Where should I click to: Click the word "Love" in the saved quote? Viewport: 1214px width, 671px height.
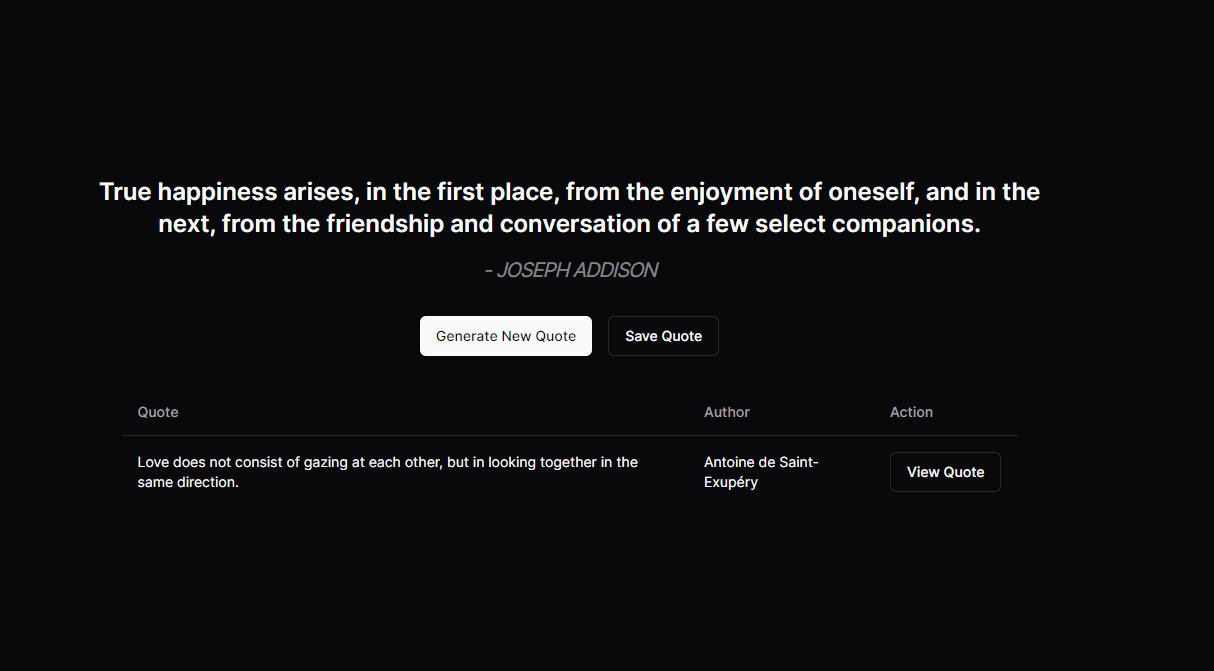pos(153,462)
